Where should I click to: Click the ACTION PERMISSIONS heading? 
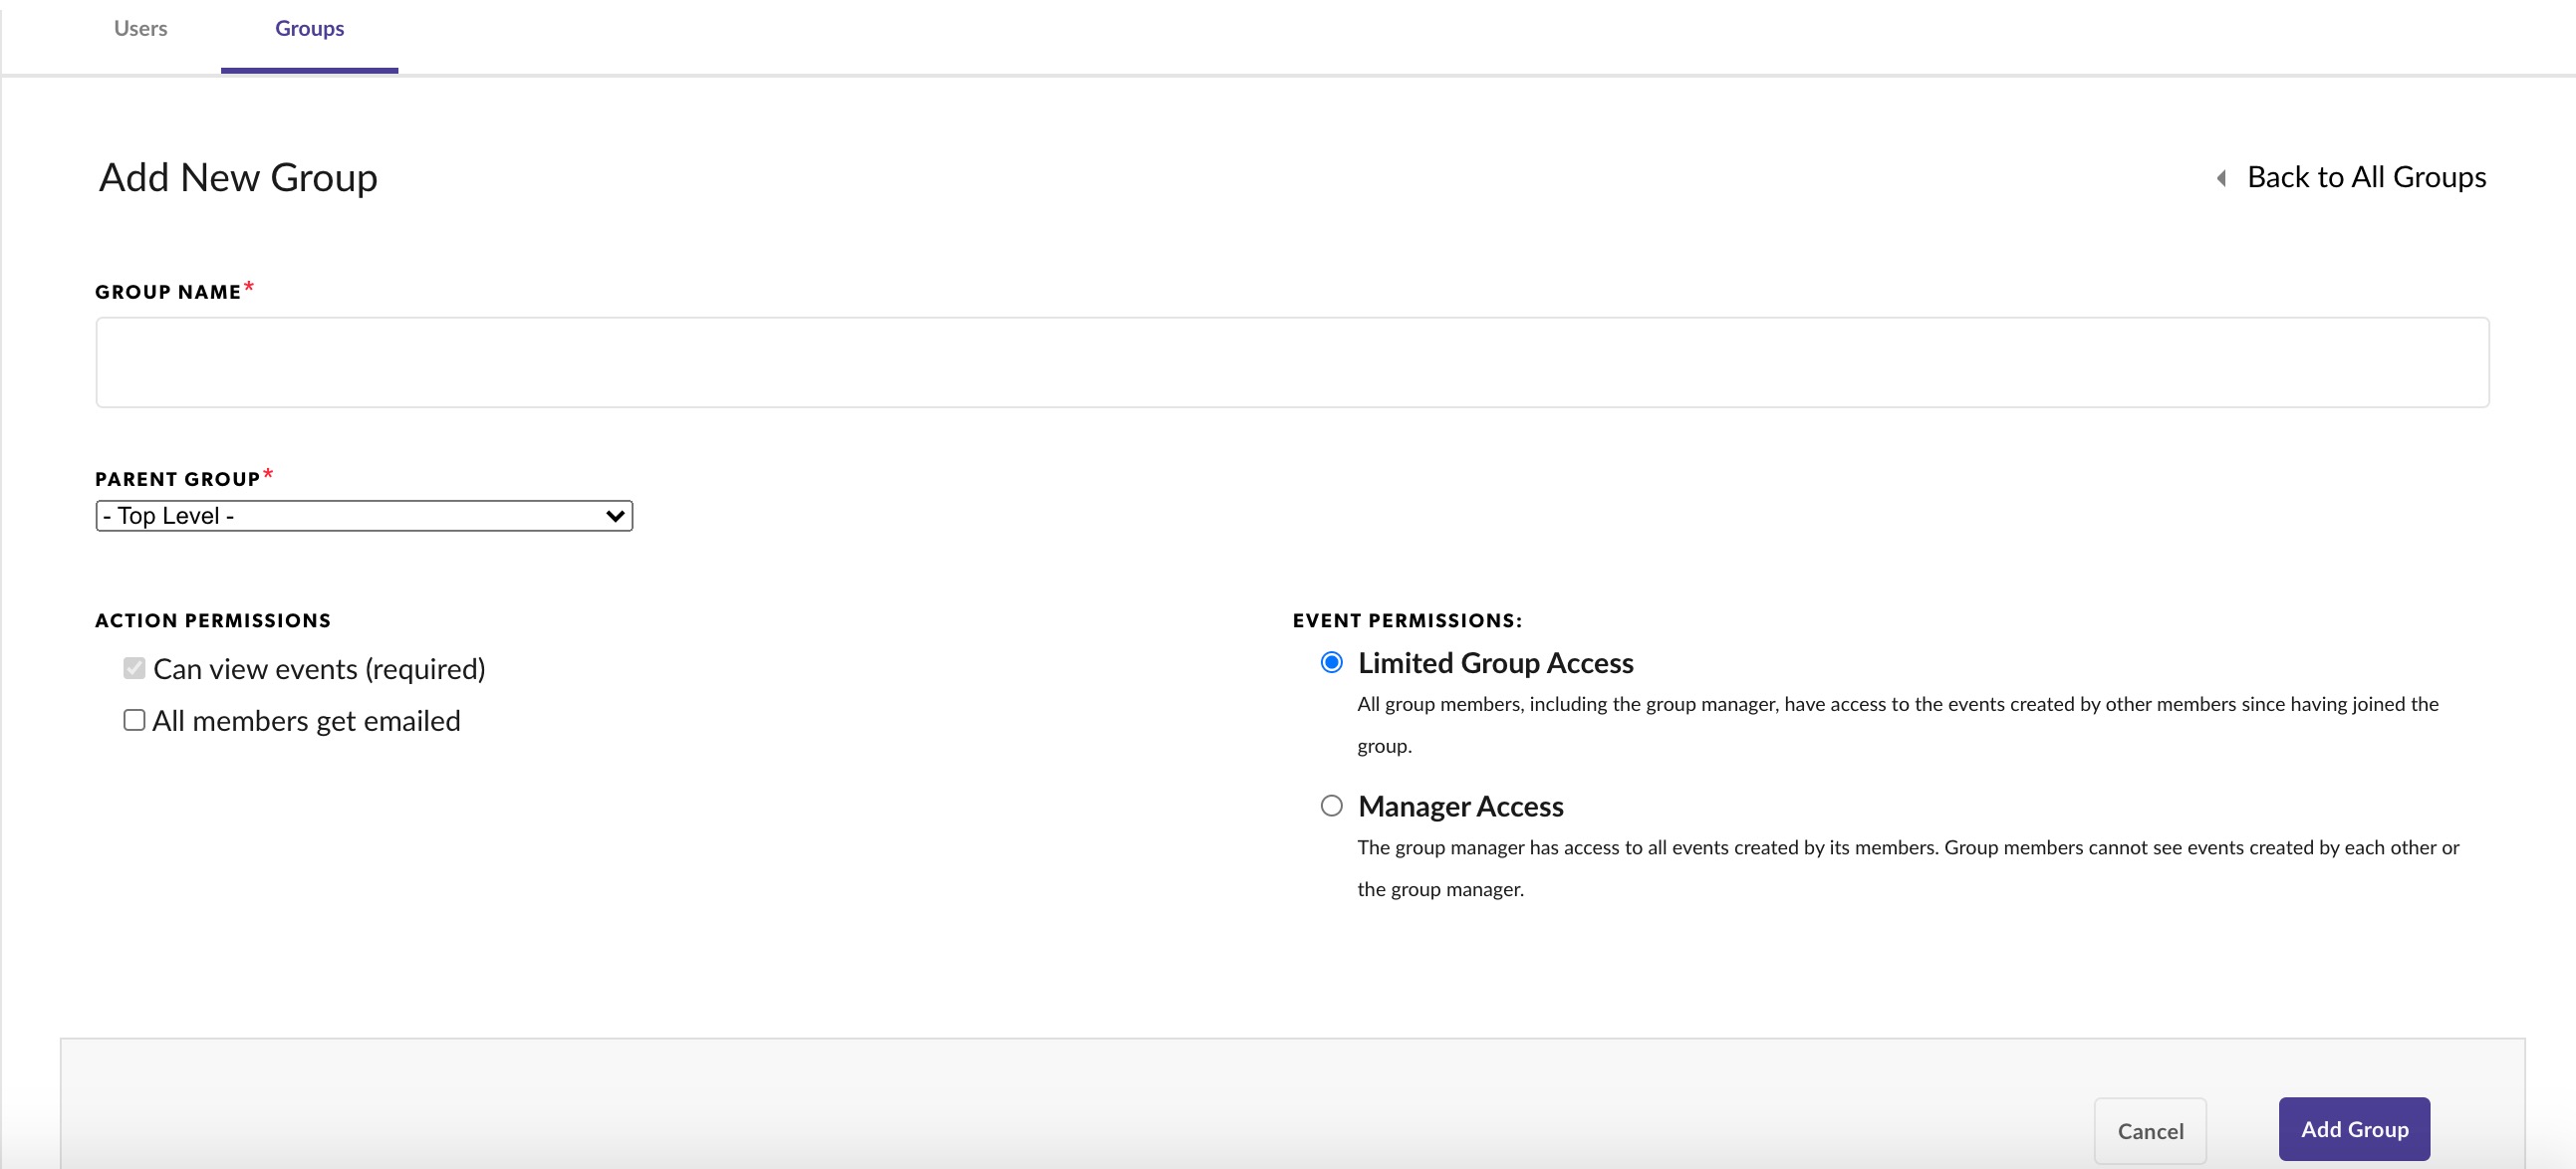[x=213, y=621]
